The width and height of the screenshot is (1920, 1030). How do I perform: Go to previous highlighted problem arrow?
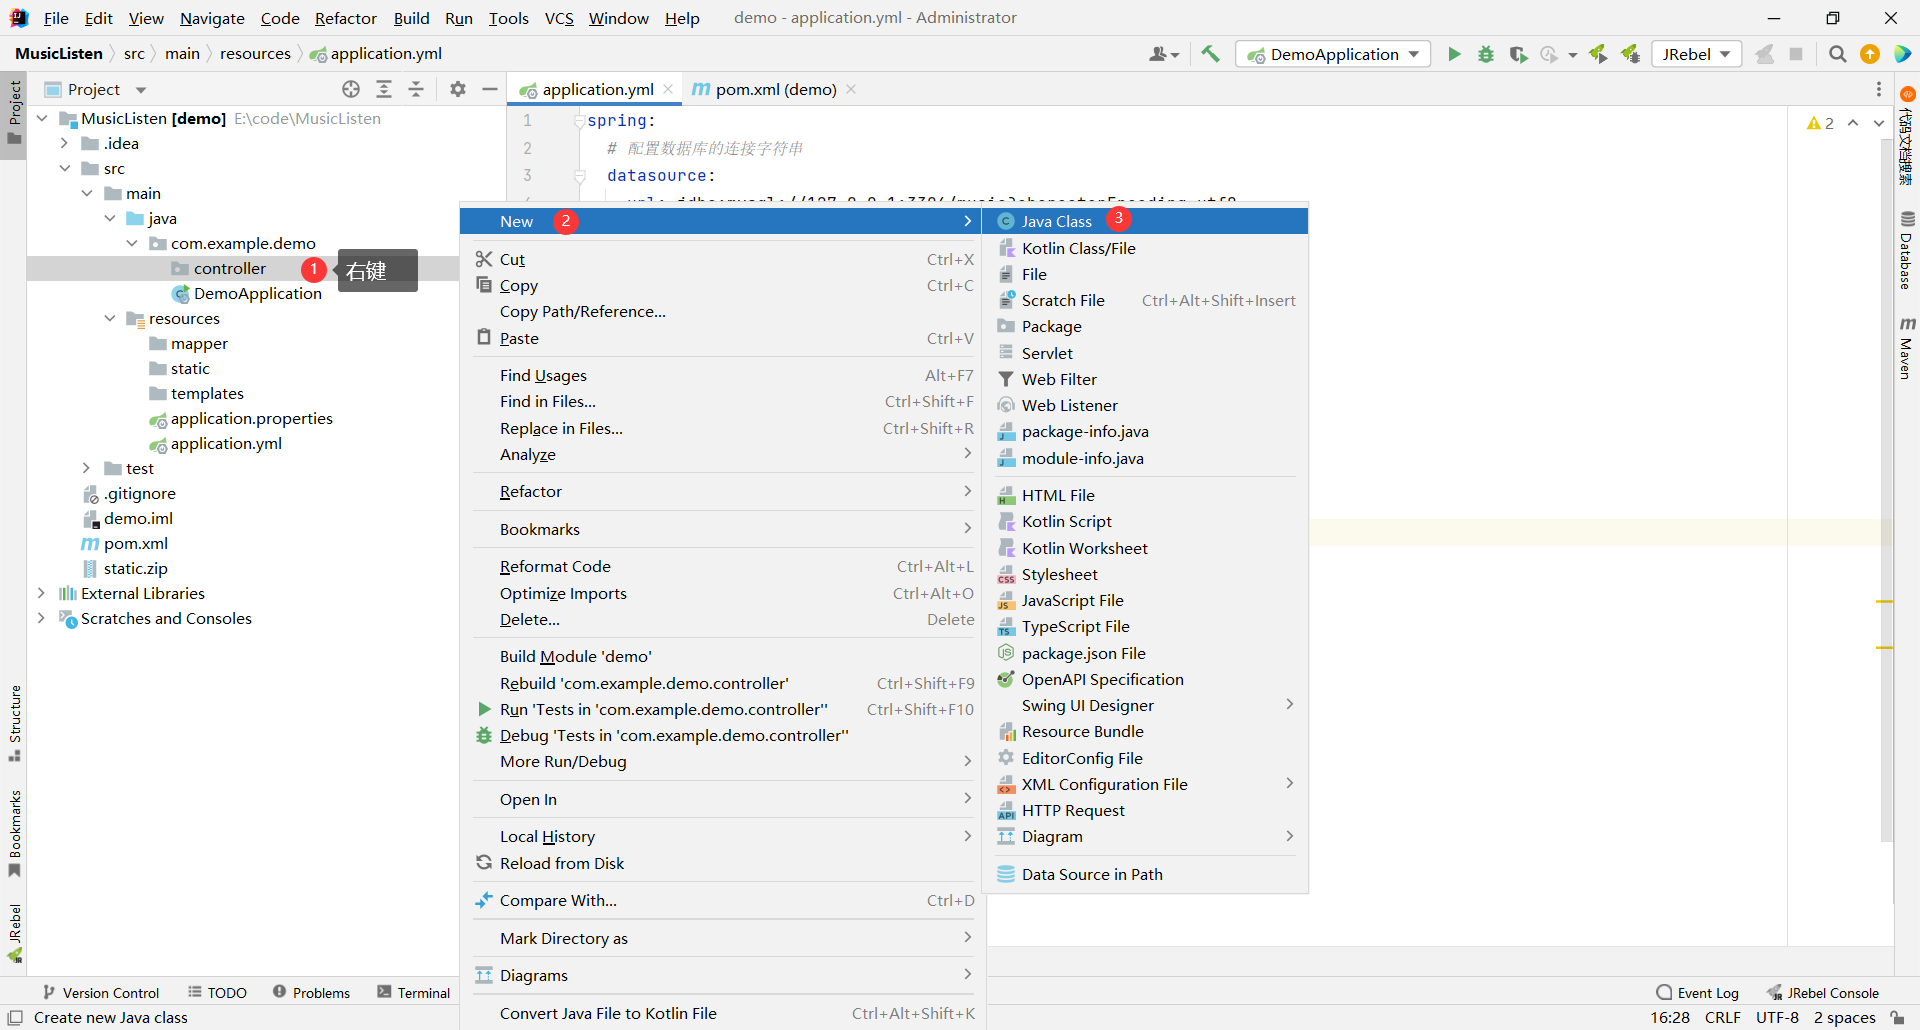coord(1853,123)
